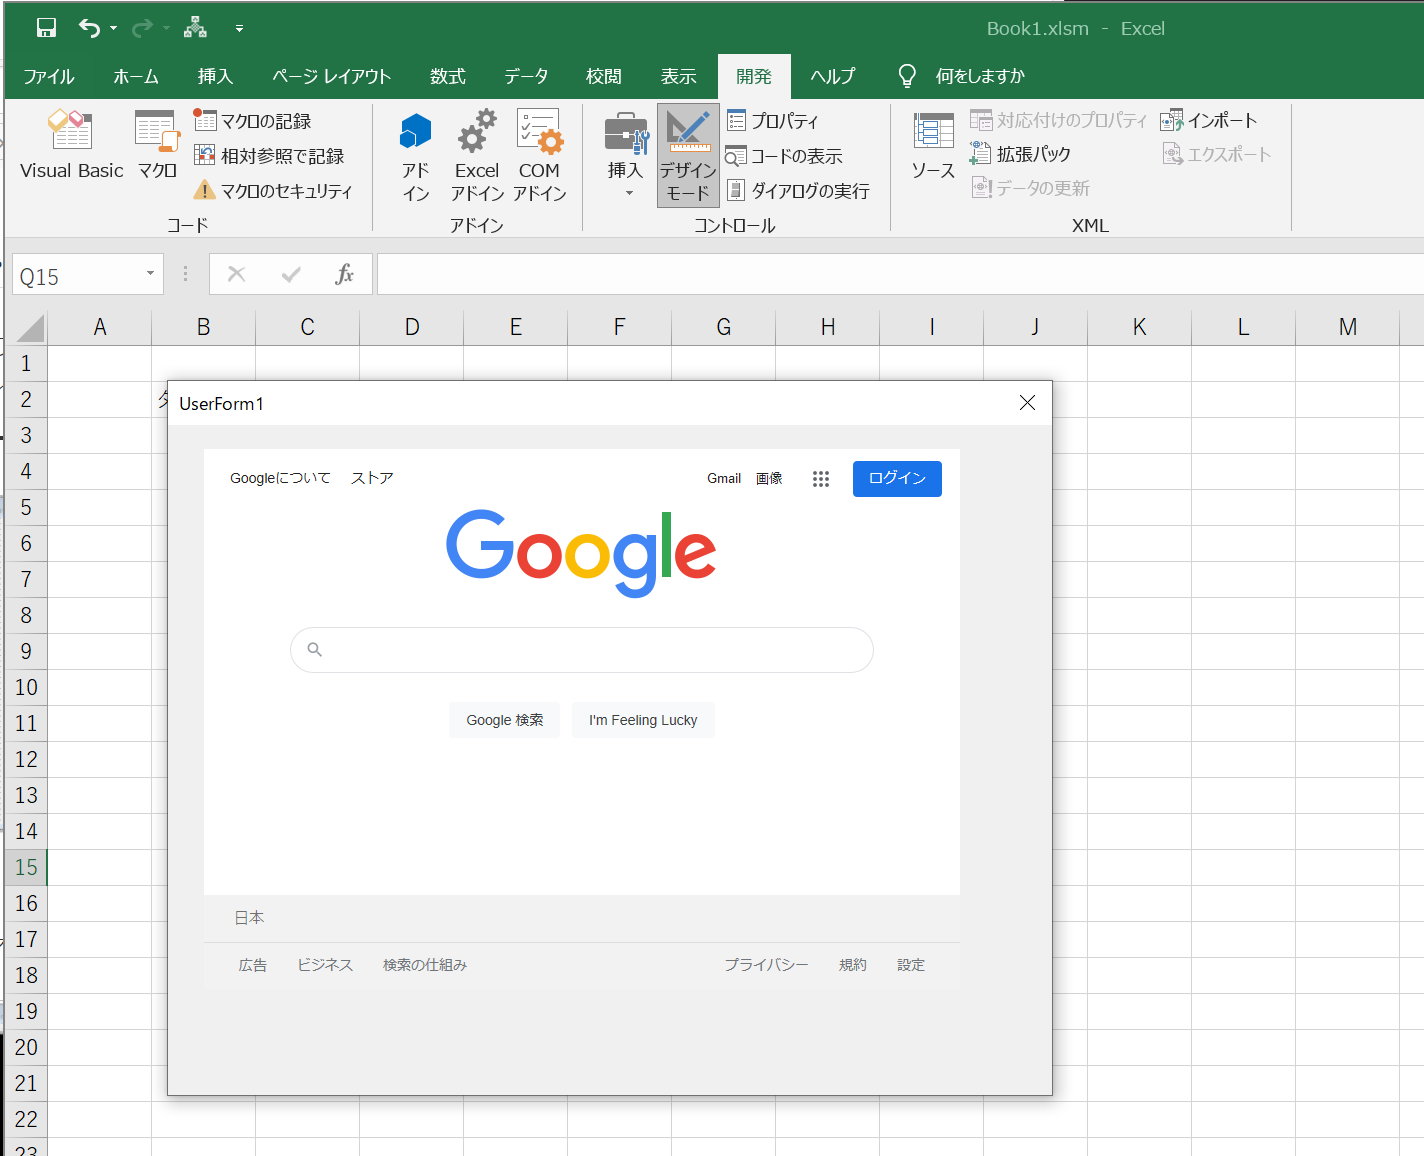Click the Google logo image
The width and height of the screenshot is (1424, 1156).
coord(581,553)
